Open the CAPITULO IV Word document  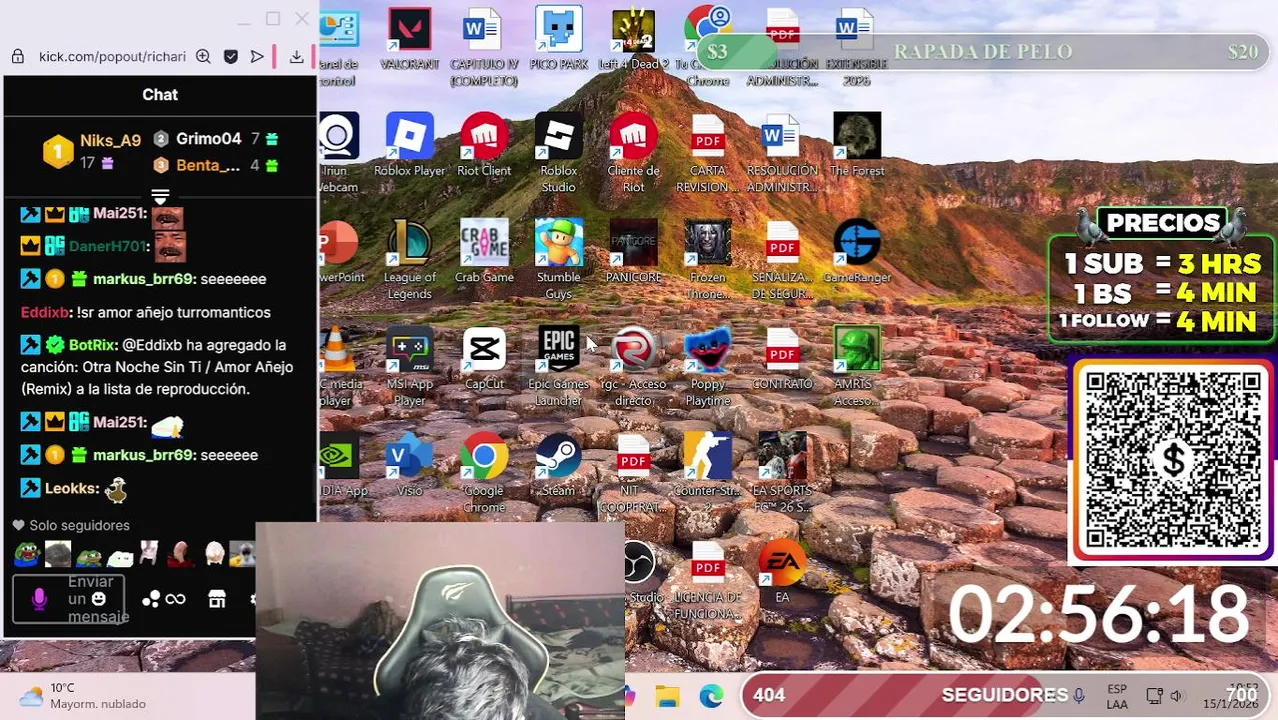(484, 48)
